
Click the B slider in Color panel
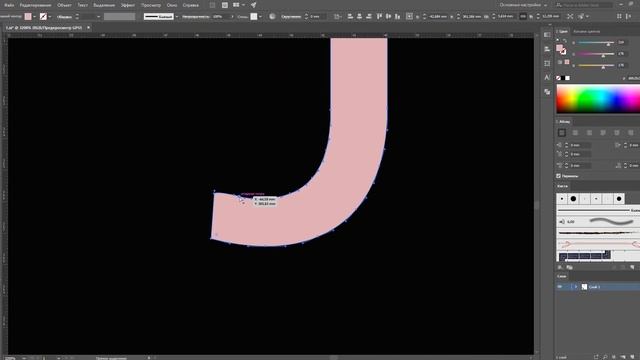tap(596, 65)
